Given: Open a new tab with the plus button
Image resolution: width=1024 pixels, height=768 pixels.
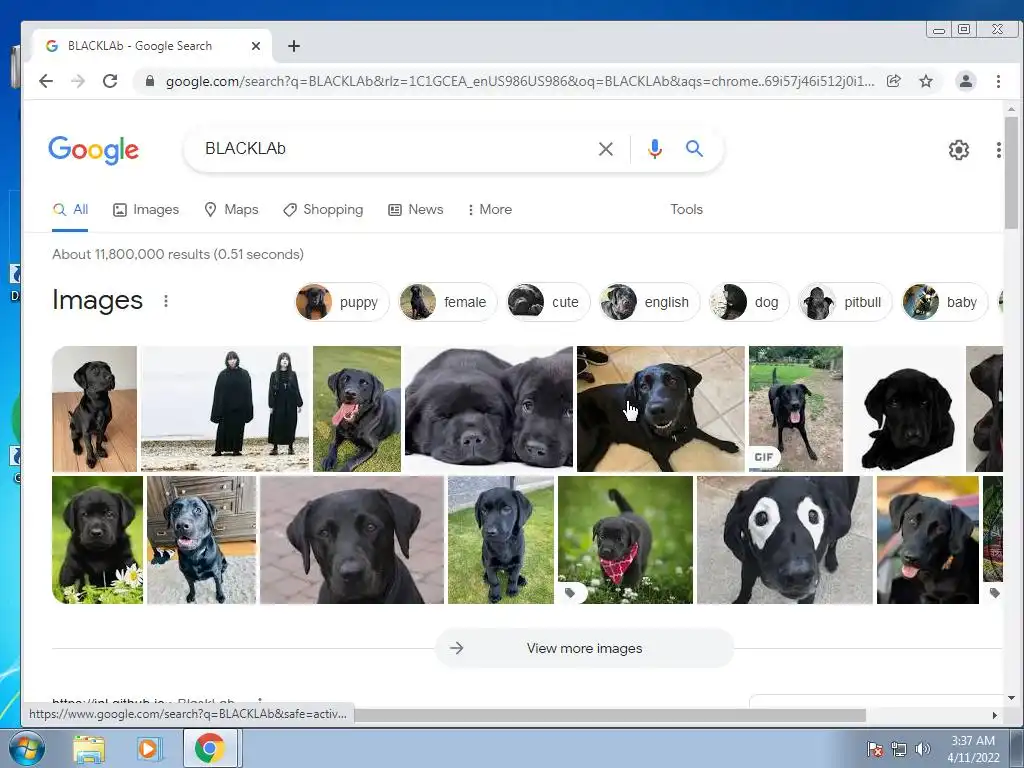Looking at the screenshot, I should 294,46.
